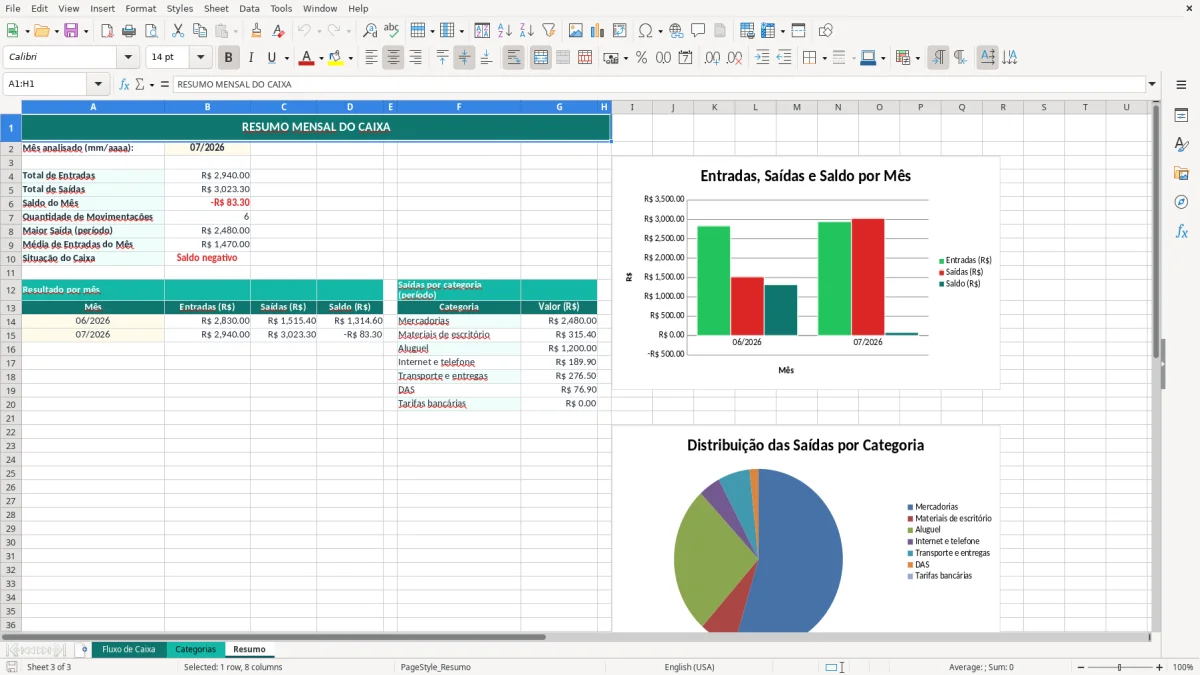
Task: Expand the Underline style dropdown arrow
Action: 287,58
